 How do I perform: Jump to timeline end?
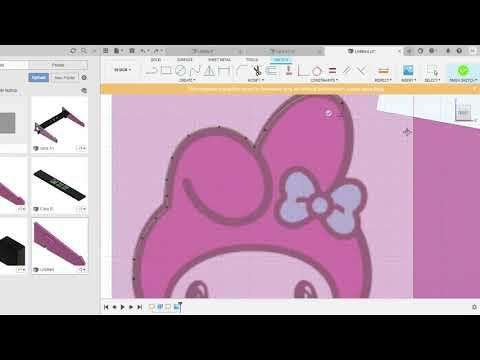point(140,307)
